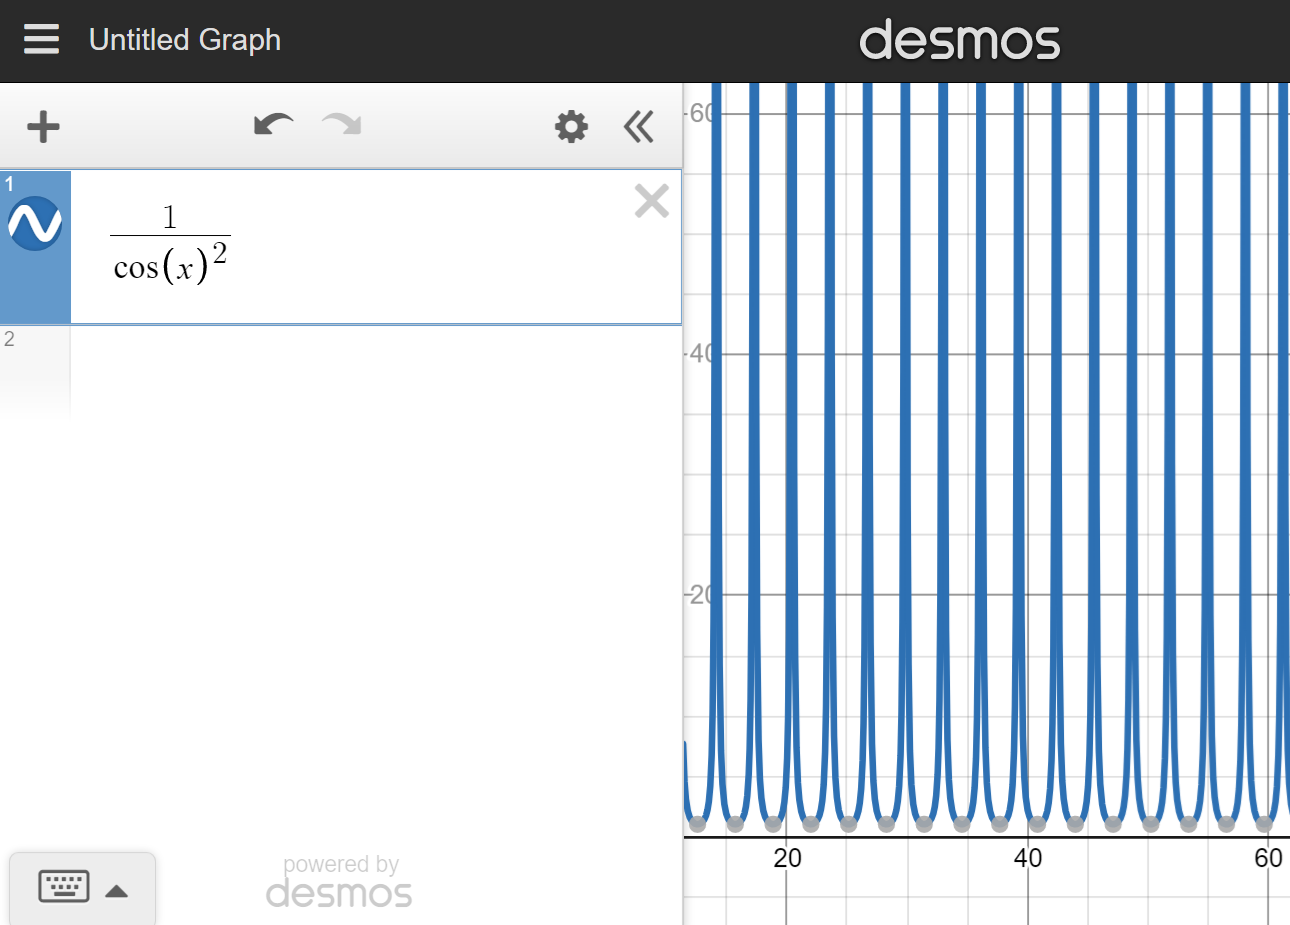The width and height of the screenshot is (1290, 925).
Task: Click the x-axis label 60
Action: [1268, 858]
